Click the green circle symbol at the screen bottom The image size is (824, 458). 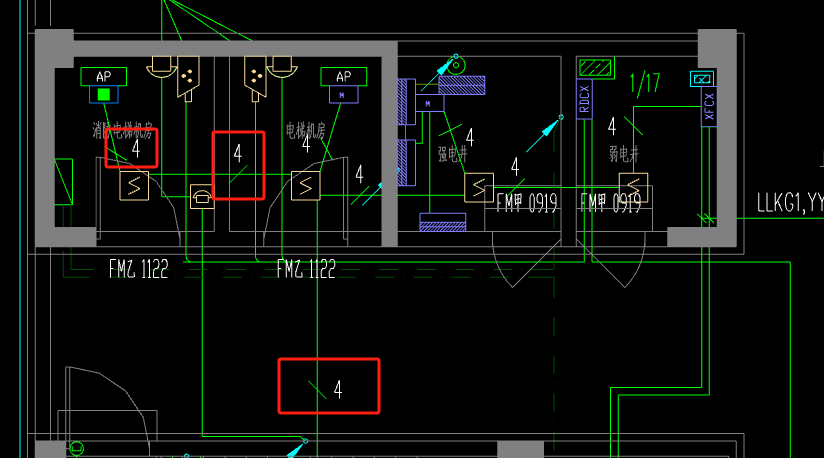77,449
